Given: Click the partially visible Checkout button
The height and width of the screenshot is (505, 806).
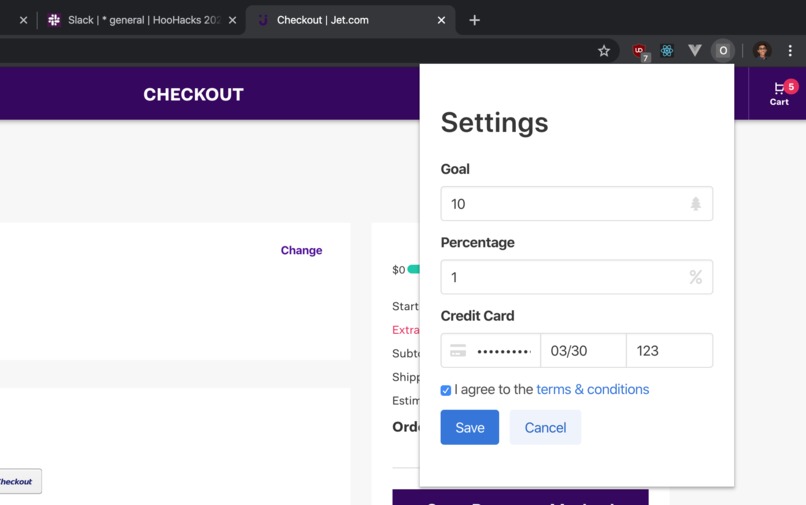Looking at the screenshot, I should click(20, 481).
